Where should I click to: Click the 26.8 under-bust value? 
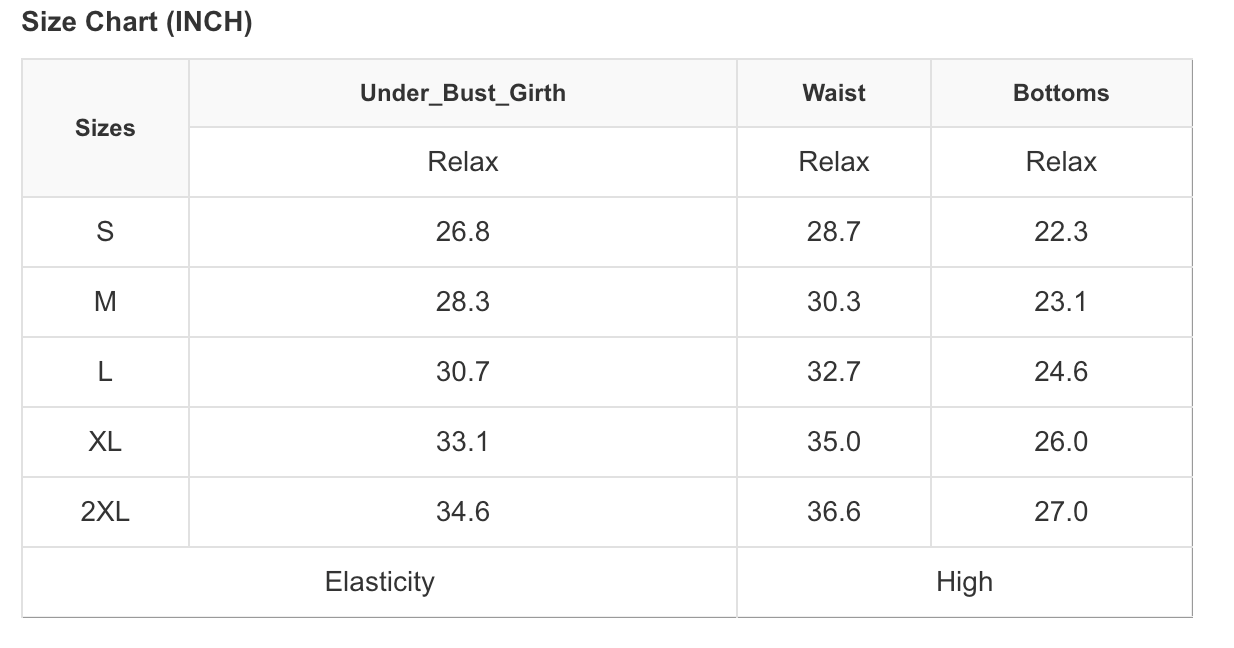tap(462, 232)
